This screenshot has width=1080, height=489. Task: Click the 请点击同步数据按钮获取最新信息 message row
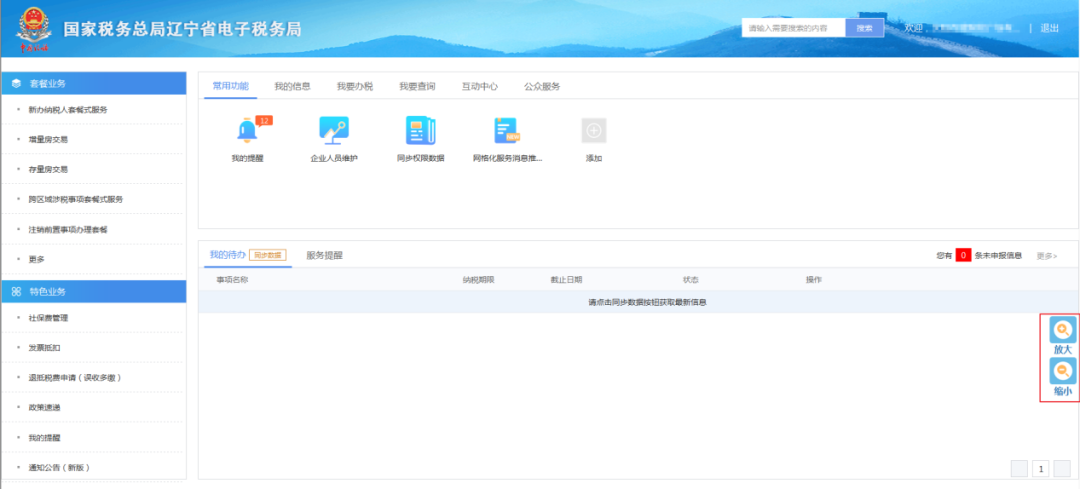[x=638, y=302]
